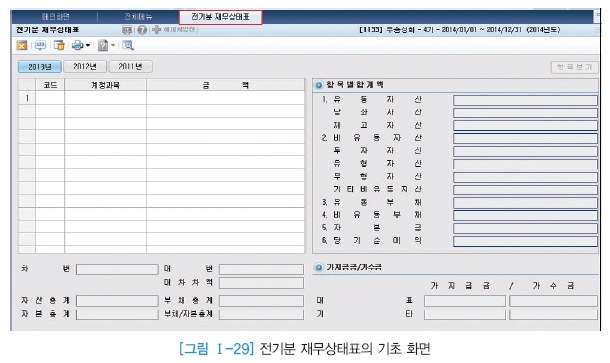The height and width of the screenshot is (363, 610).
Task: Click the plus add-to-menu icon
Action: [156, 30]
